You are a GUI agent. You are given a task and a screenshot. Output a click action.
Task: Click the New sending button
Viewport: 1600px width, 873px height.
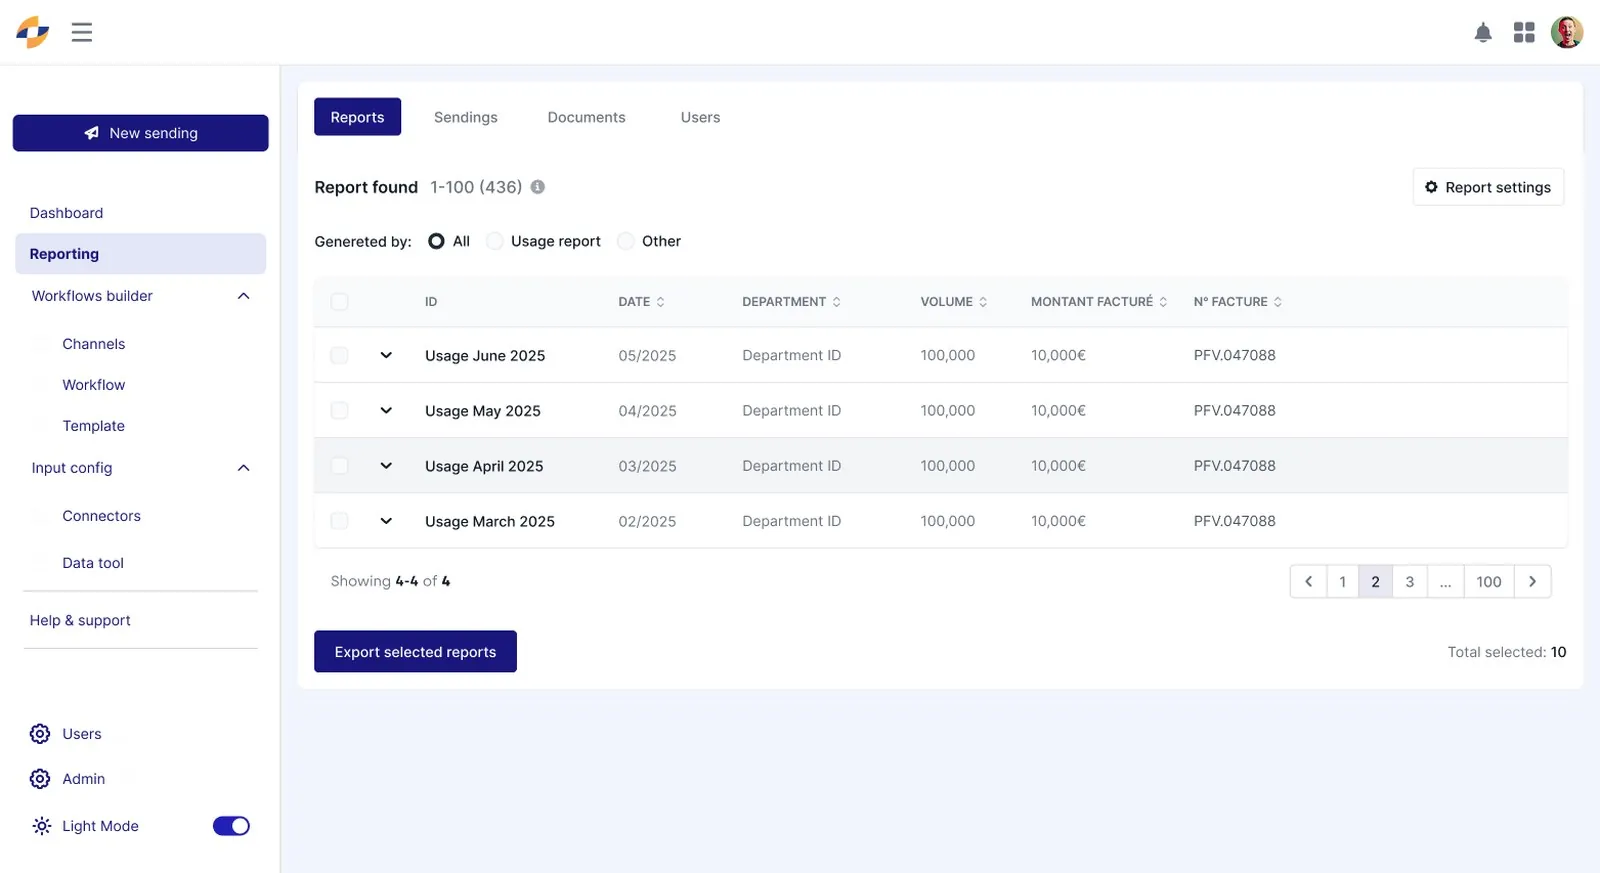click(141, 133)
